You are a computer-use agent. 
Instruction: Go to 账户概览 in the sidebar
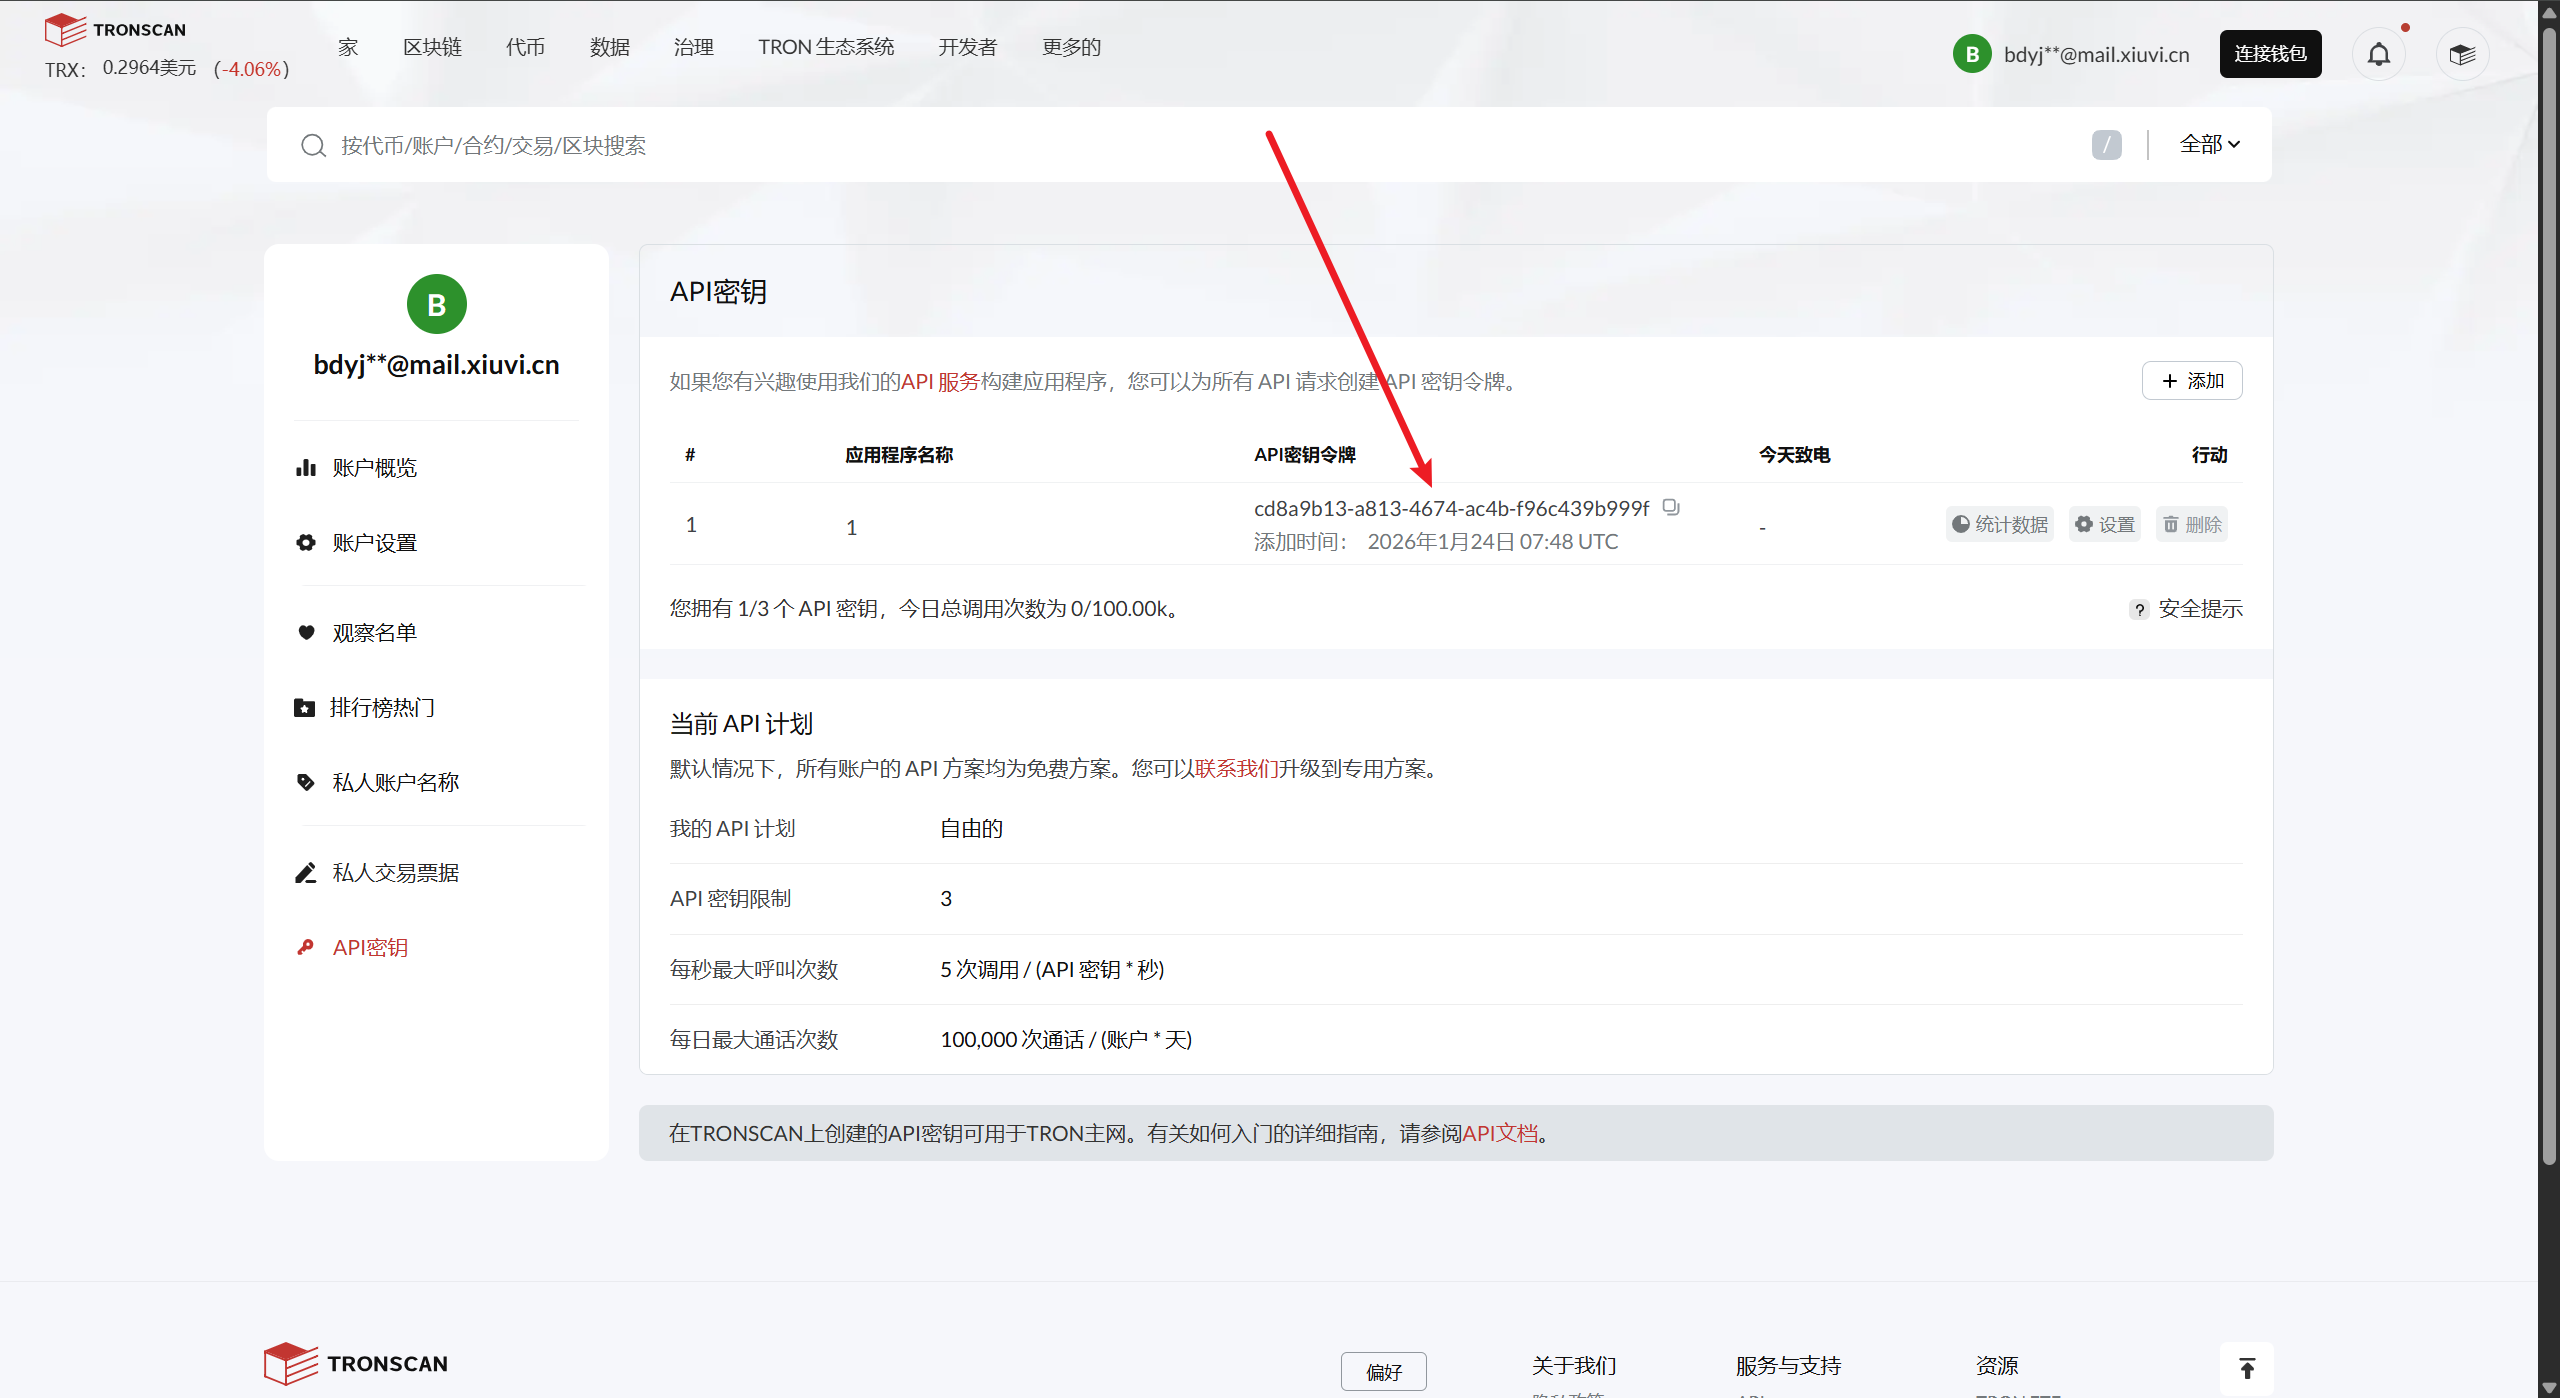pos(374,468)
